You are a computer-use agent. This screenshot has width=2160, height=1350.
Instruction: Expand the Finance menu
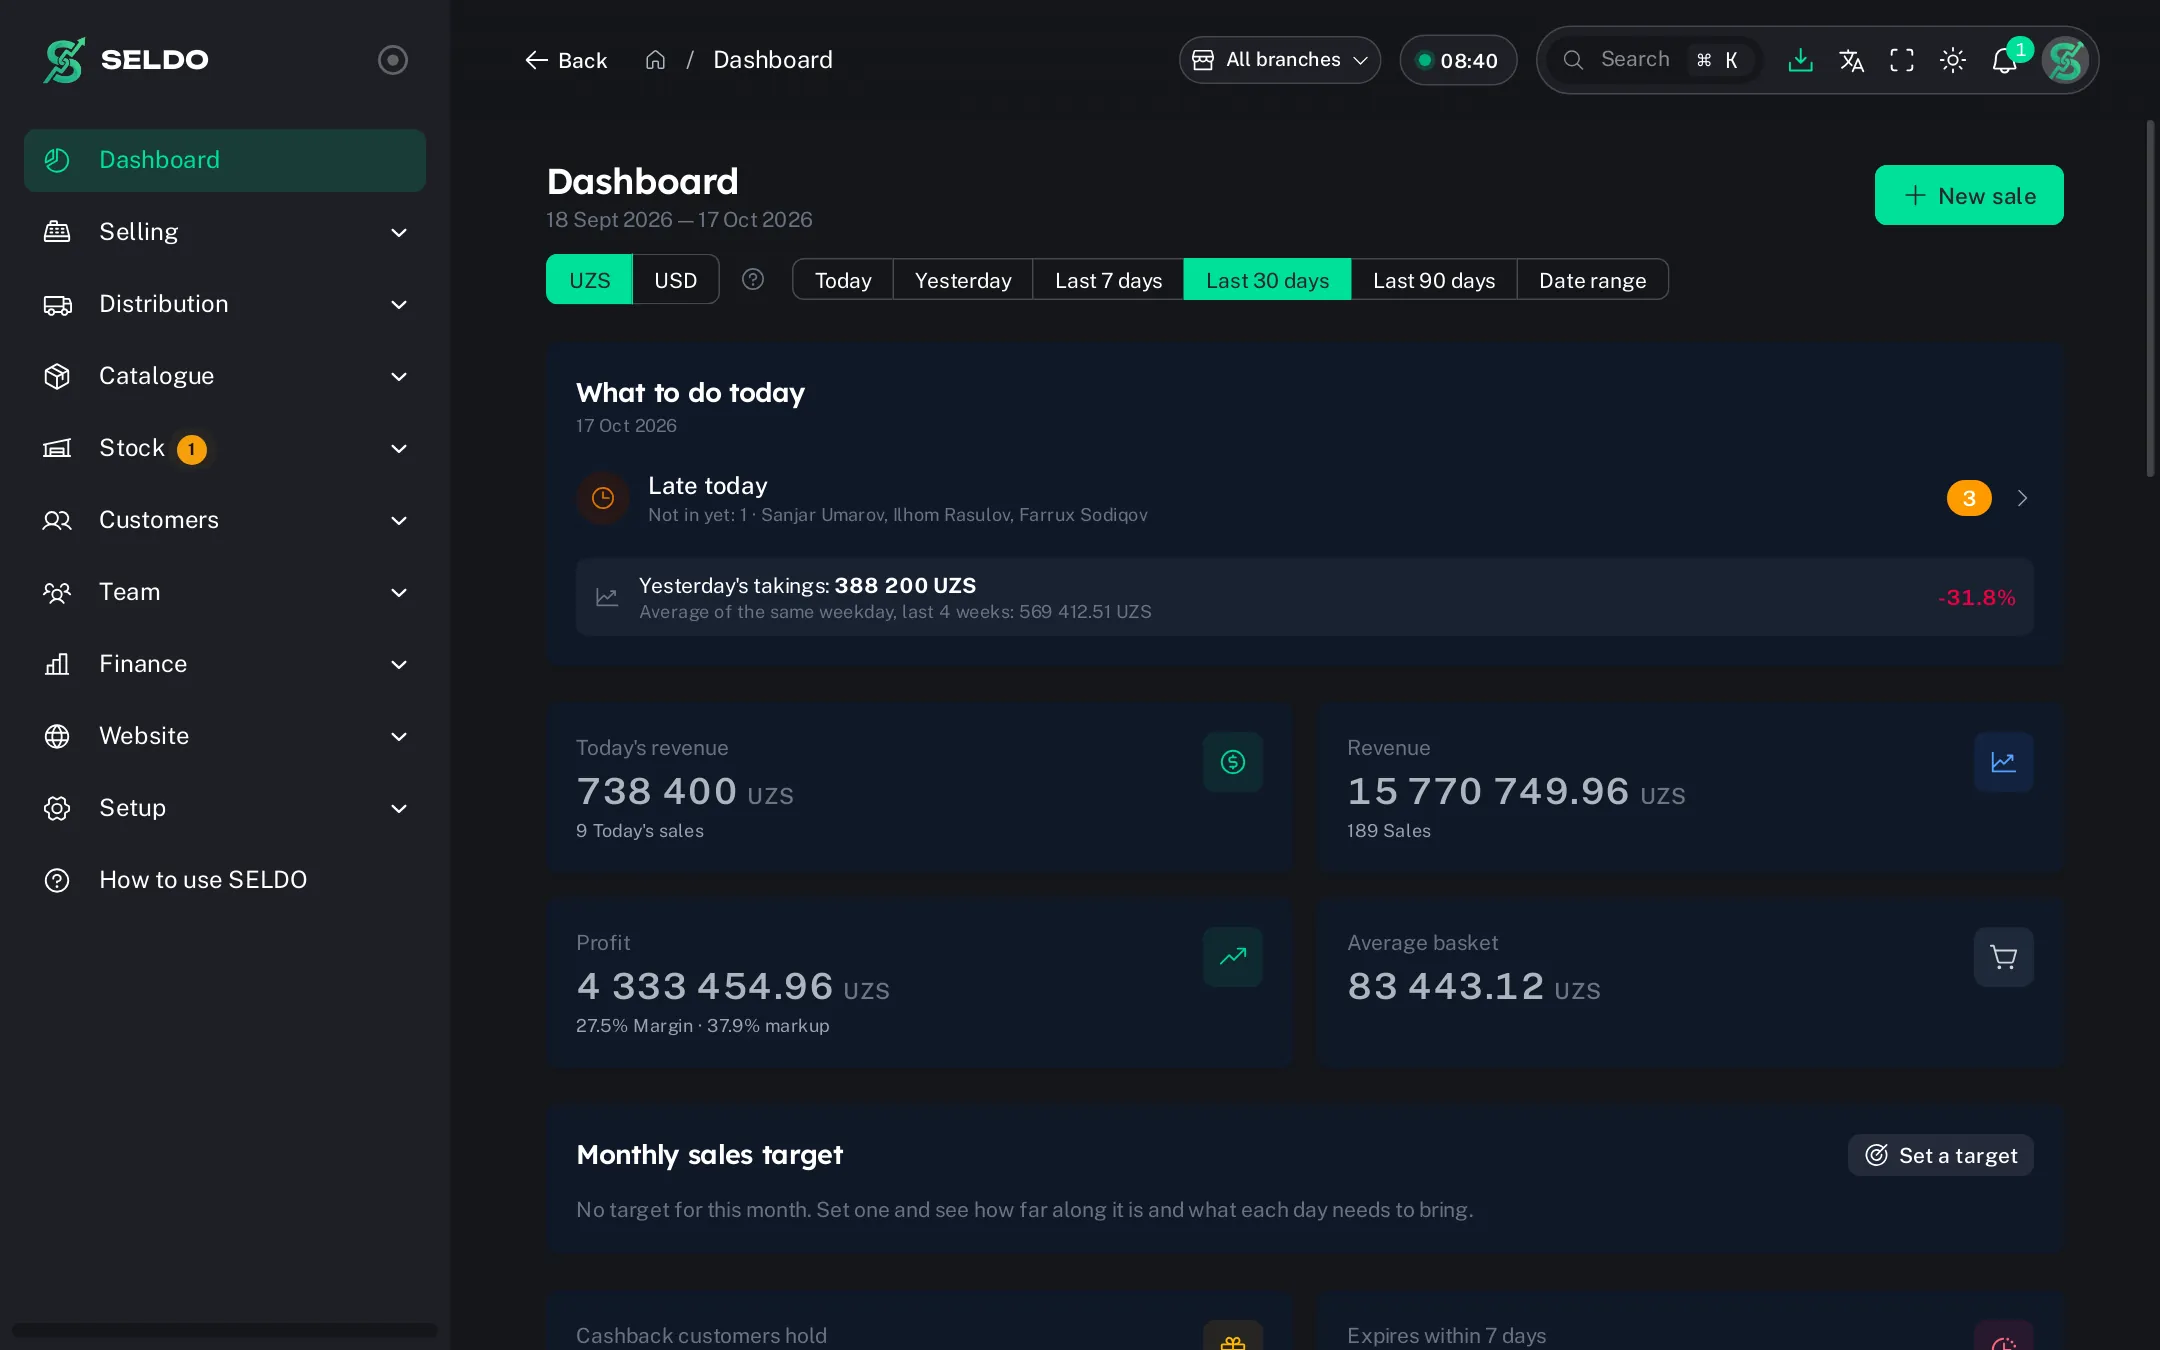[x=225, y=664]
